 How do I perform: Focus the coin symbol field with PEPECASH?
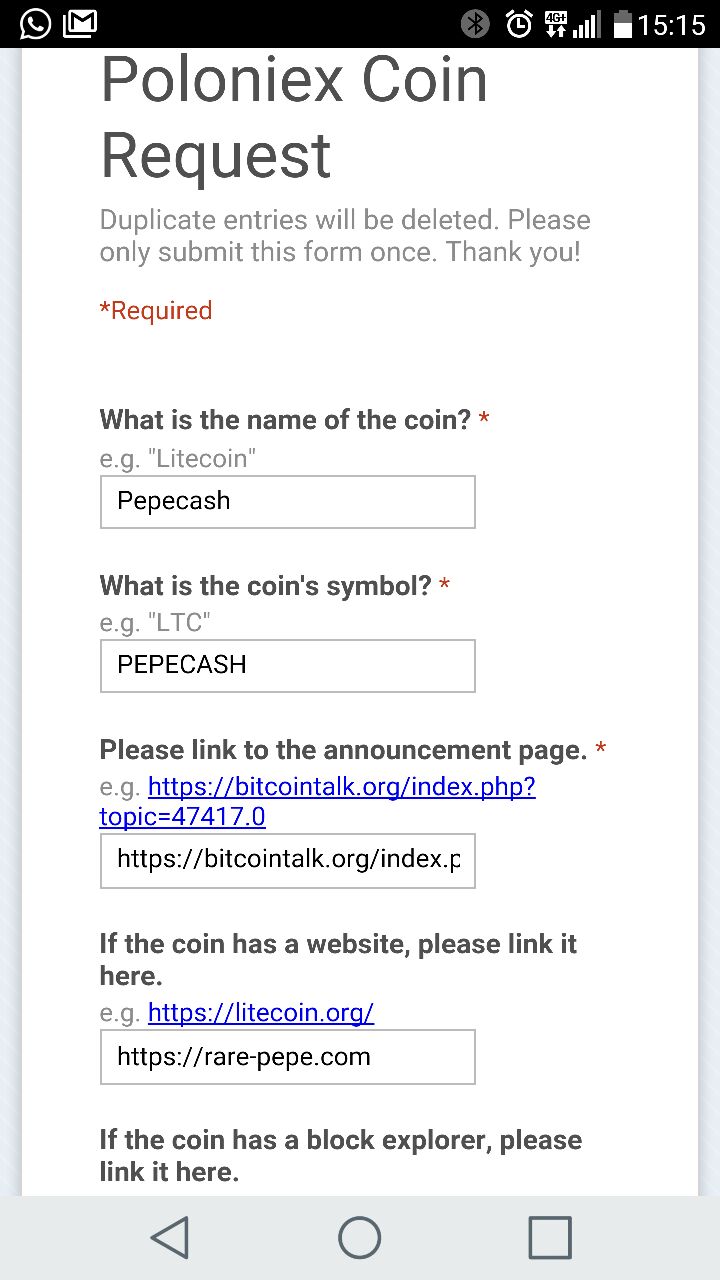(x=287, y=666)
